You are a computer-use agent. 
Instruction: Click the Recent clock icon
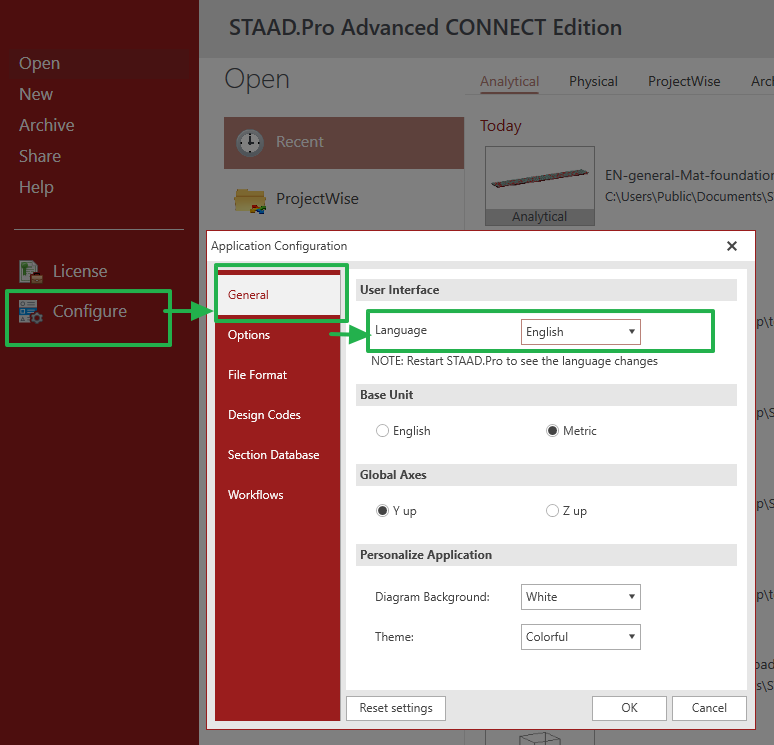pos(250,143)
